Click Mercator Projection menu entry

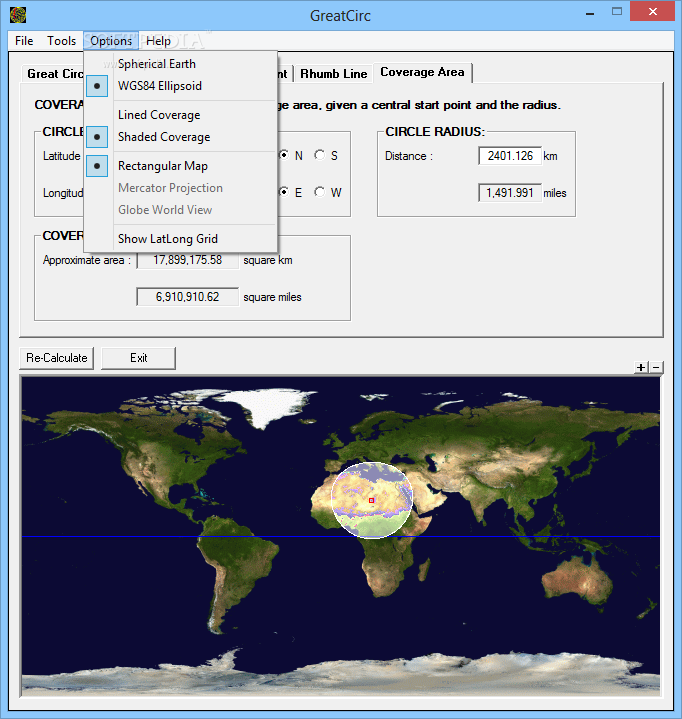[x=181, y=188]
